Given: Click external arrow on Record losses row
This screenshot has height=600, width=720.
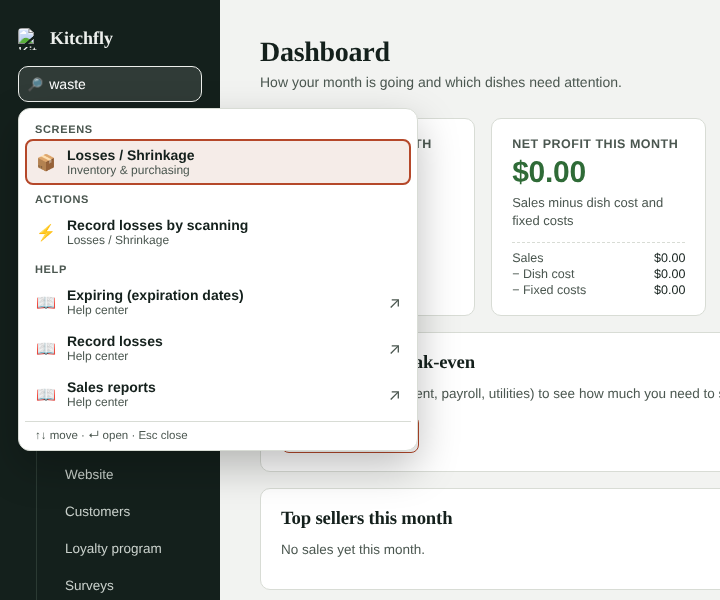Looking at the screenshot, I should pos(394,349).
